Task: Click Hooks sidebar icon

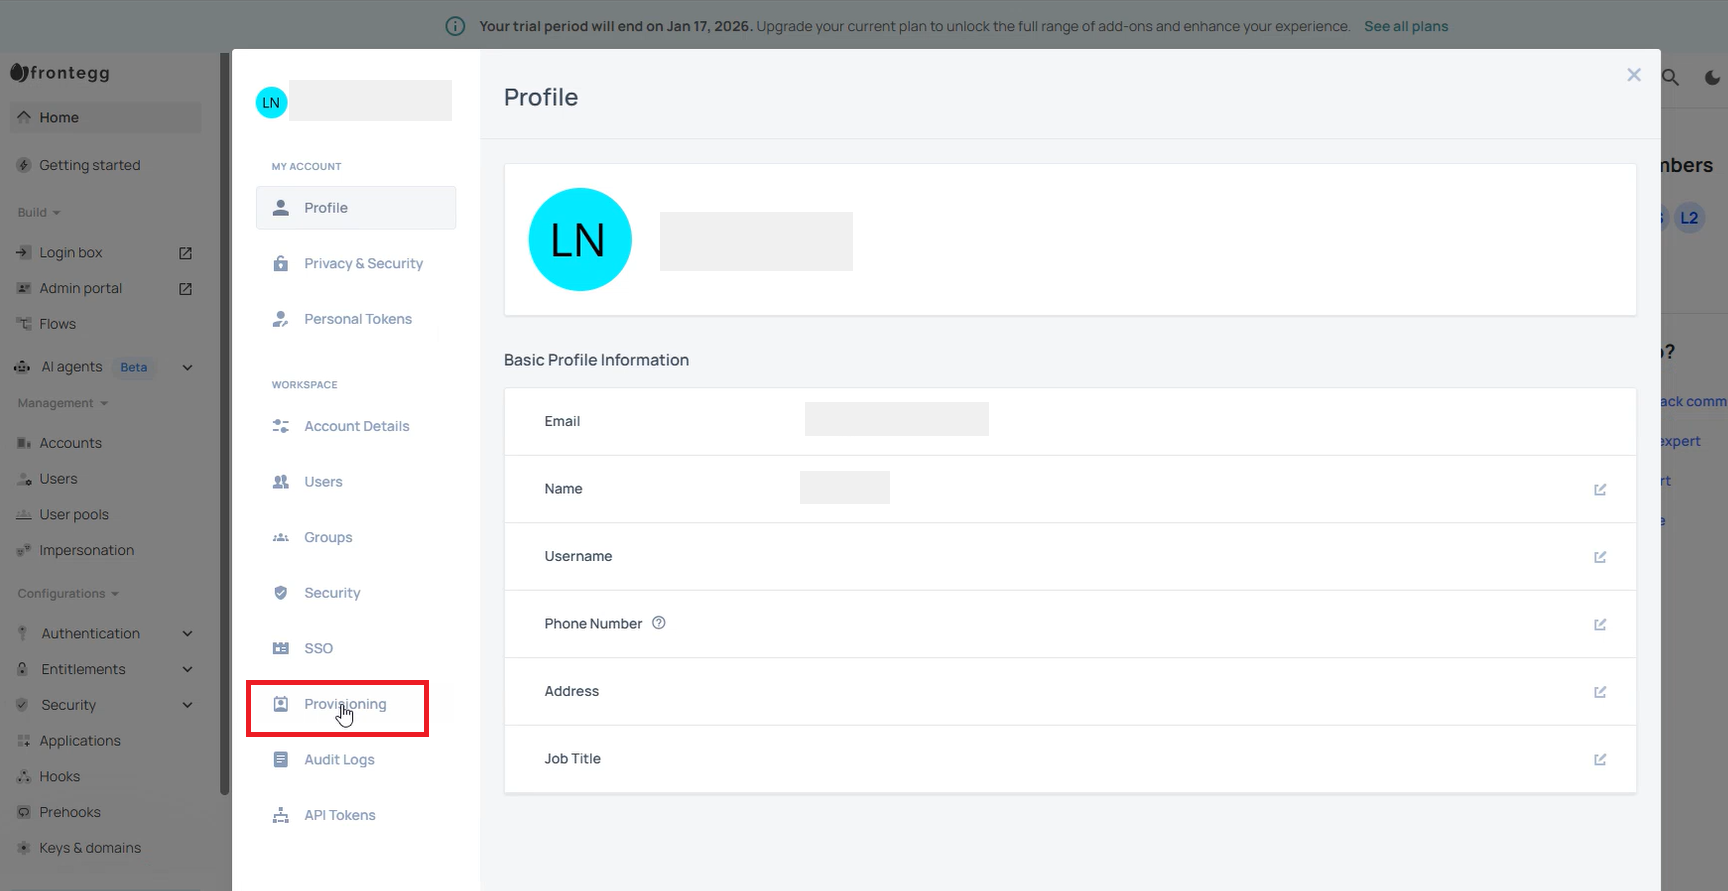Action: pos(24,777)
